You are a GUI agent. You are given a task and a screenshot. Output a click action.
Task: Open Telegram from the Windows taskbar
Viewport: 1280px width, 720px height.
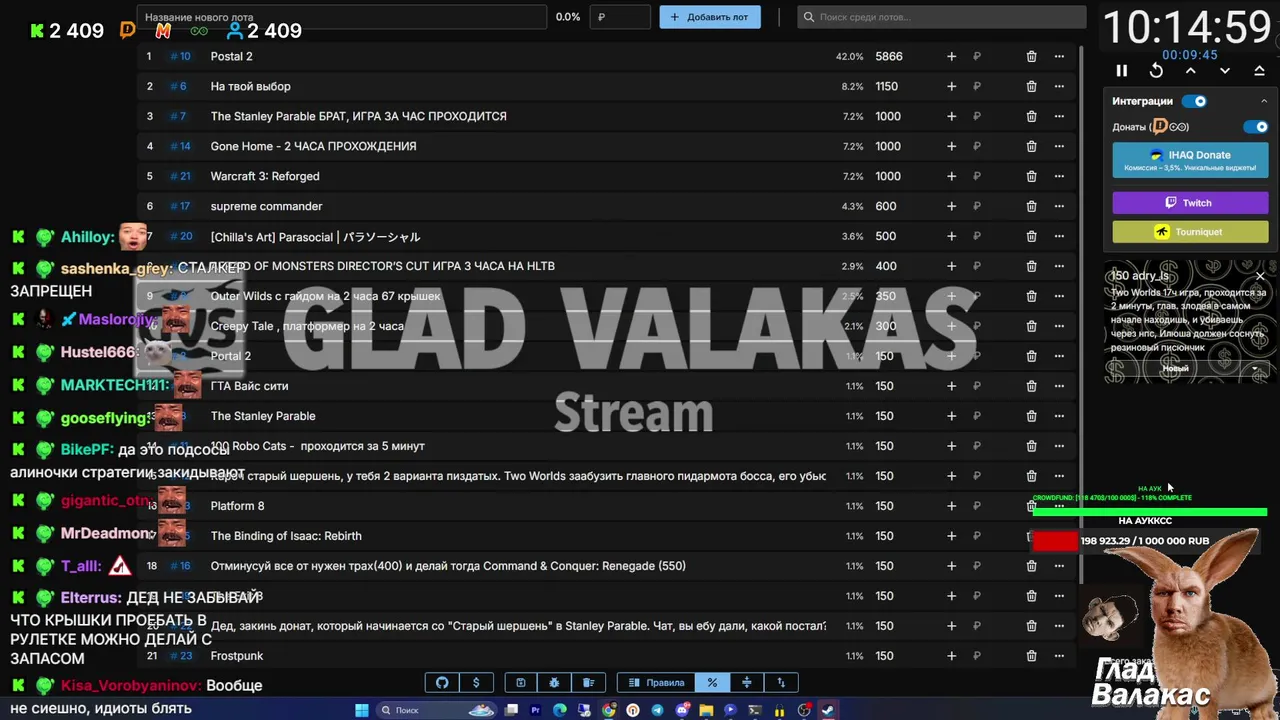[657, 710]
